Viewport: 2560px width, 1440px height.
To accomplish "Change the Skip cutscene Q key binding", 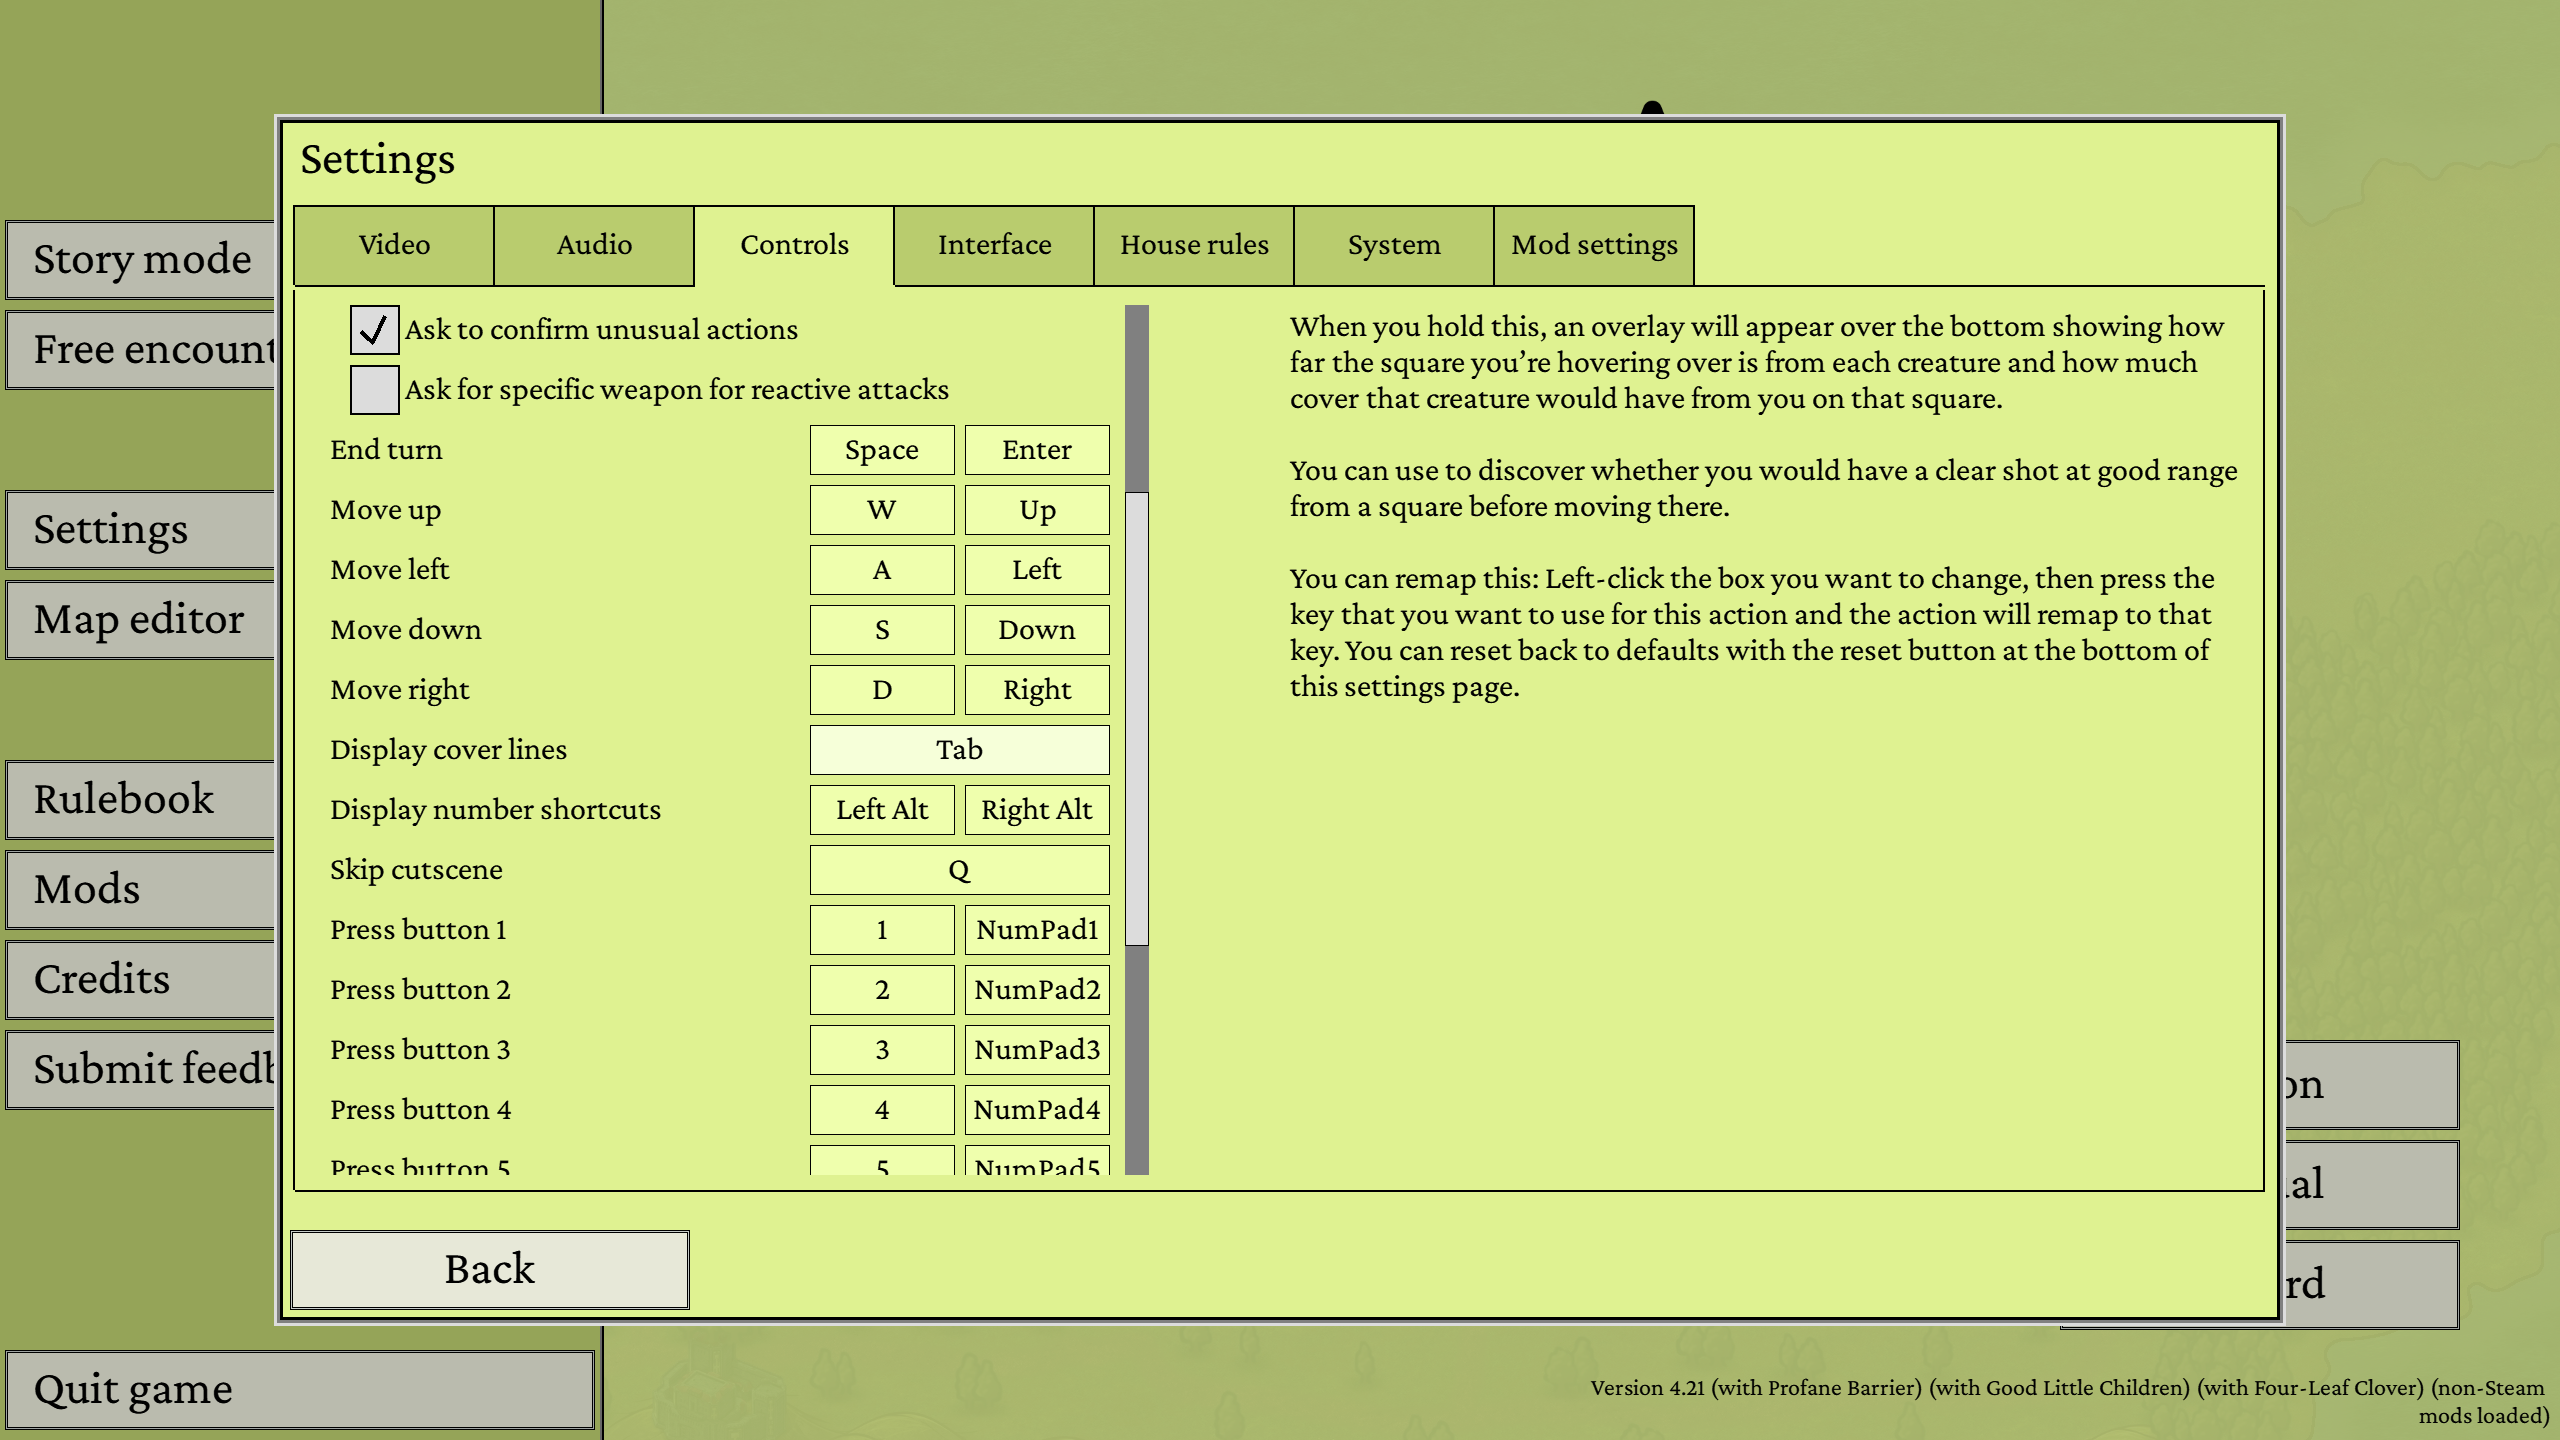I will pyautogui.click(x=959, y=870).
